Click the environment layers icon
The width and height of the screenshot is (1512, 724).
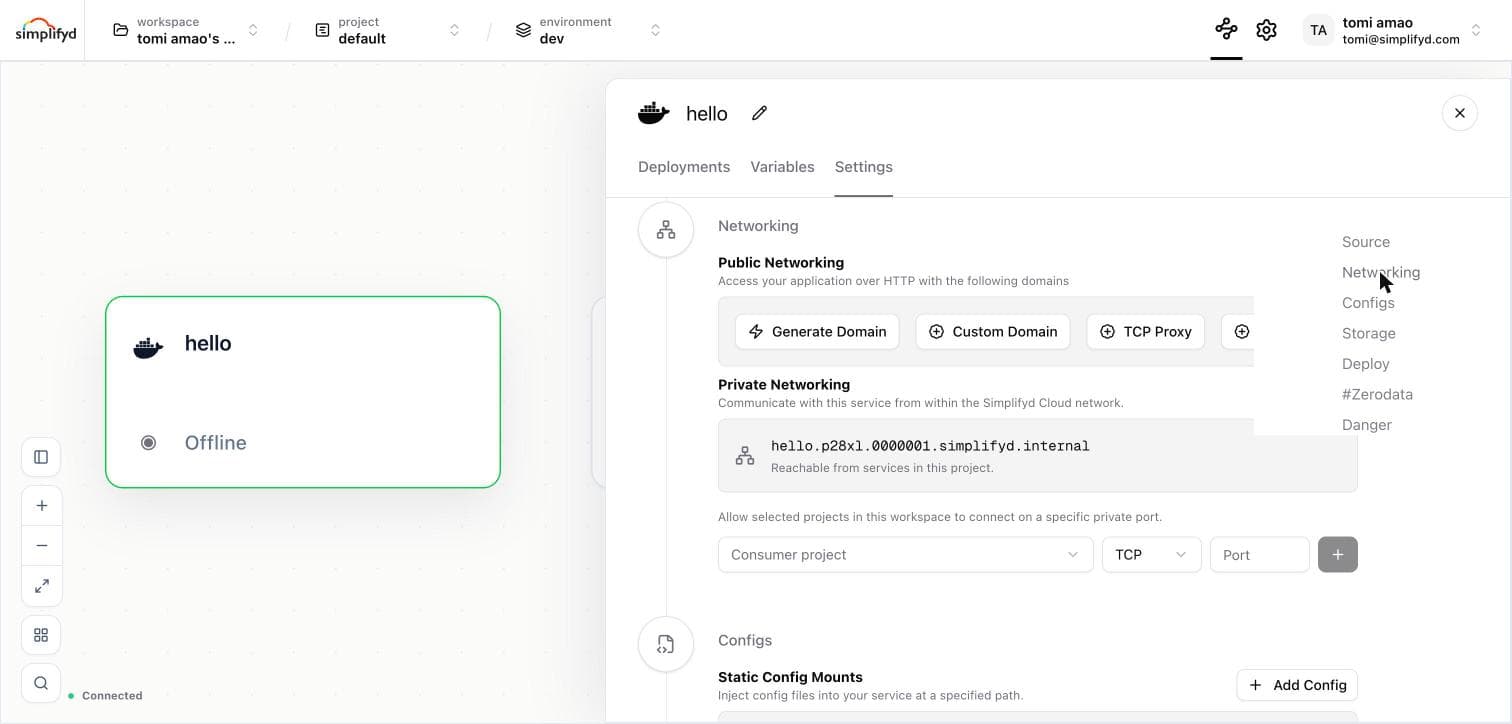click(x=523, y=30)
